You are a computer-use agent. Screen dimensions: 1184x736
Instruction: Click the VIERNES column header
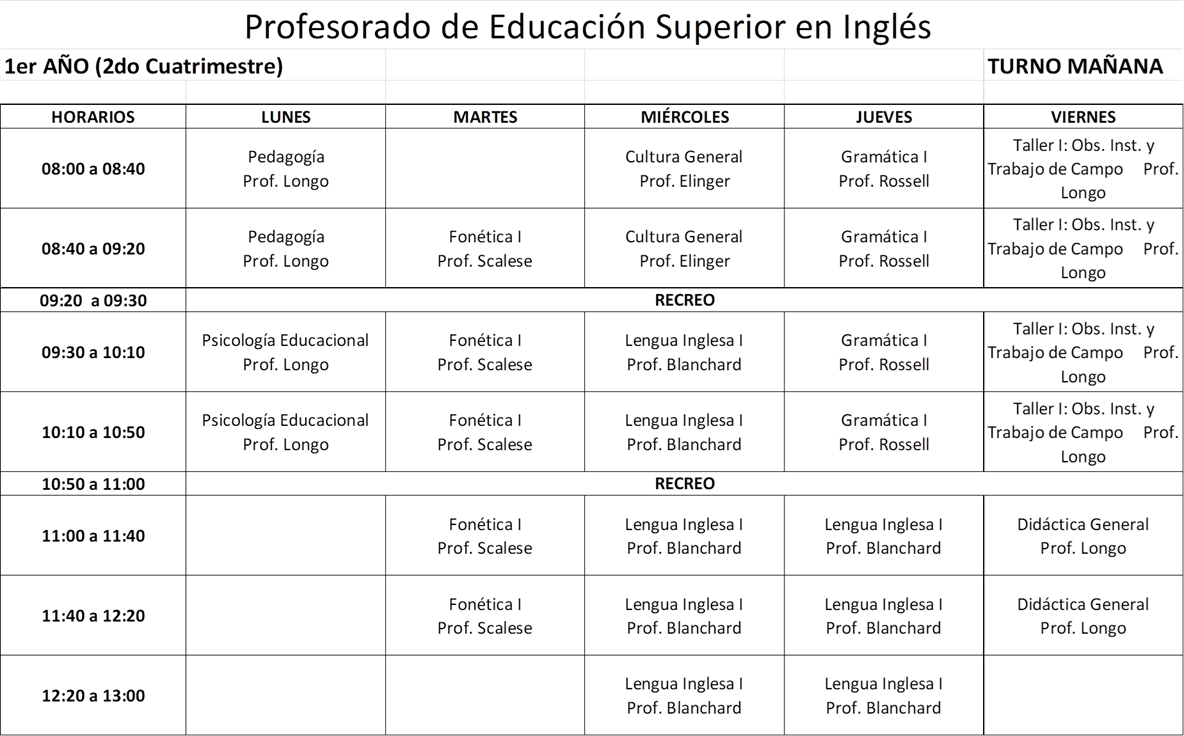[x=1083, y=117]
